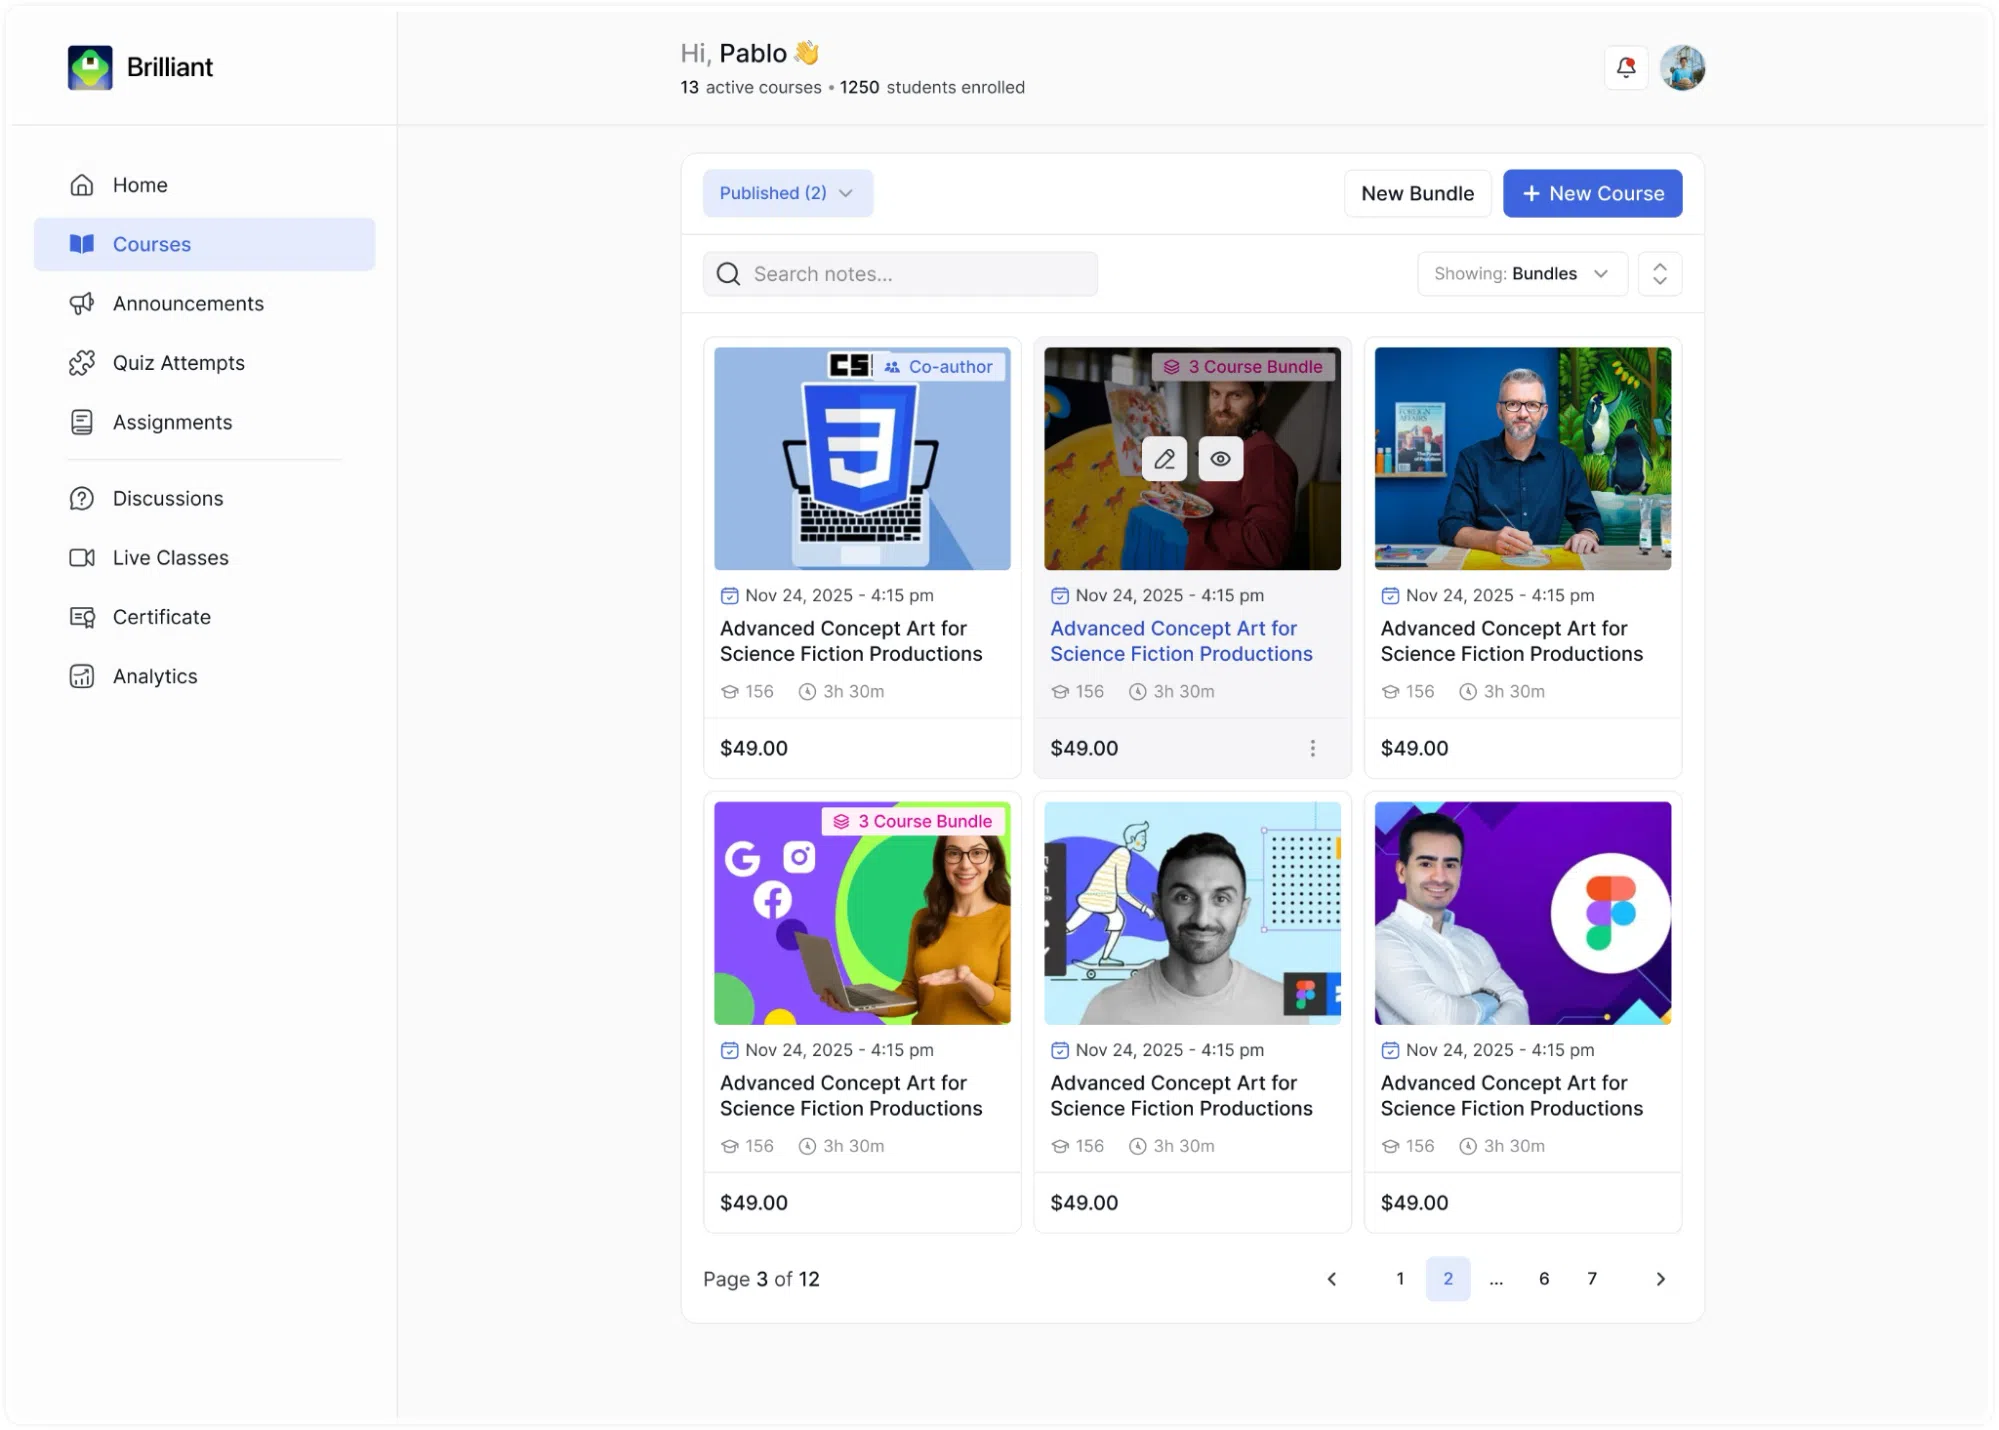Open the notifications bell
Viewport: 1999px width, 1430px height.
click(x=1626, y=68)
